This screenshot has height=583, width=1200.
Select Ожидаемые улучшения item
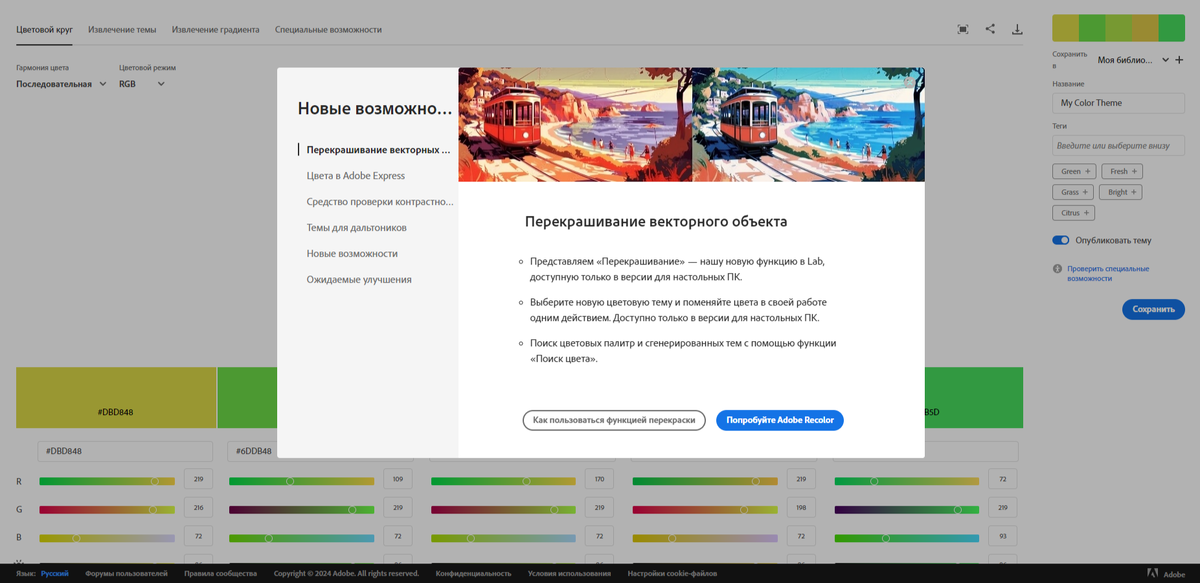click(359, 279)
